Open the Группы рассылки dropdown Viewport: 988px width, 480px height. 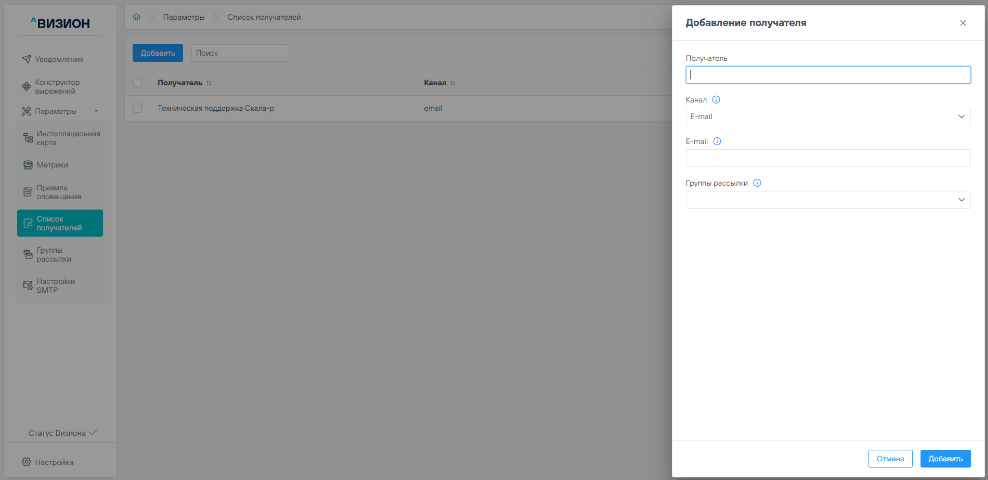click(x=827, y=200)
